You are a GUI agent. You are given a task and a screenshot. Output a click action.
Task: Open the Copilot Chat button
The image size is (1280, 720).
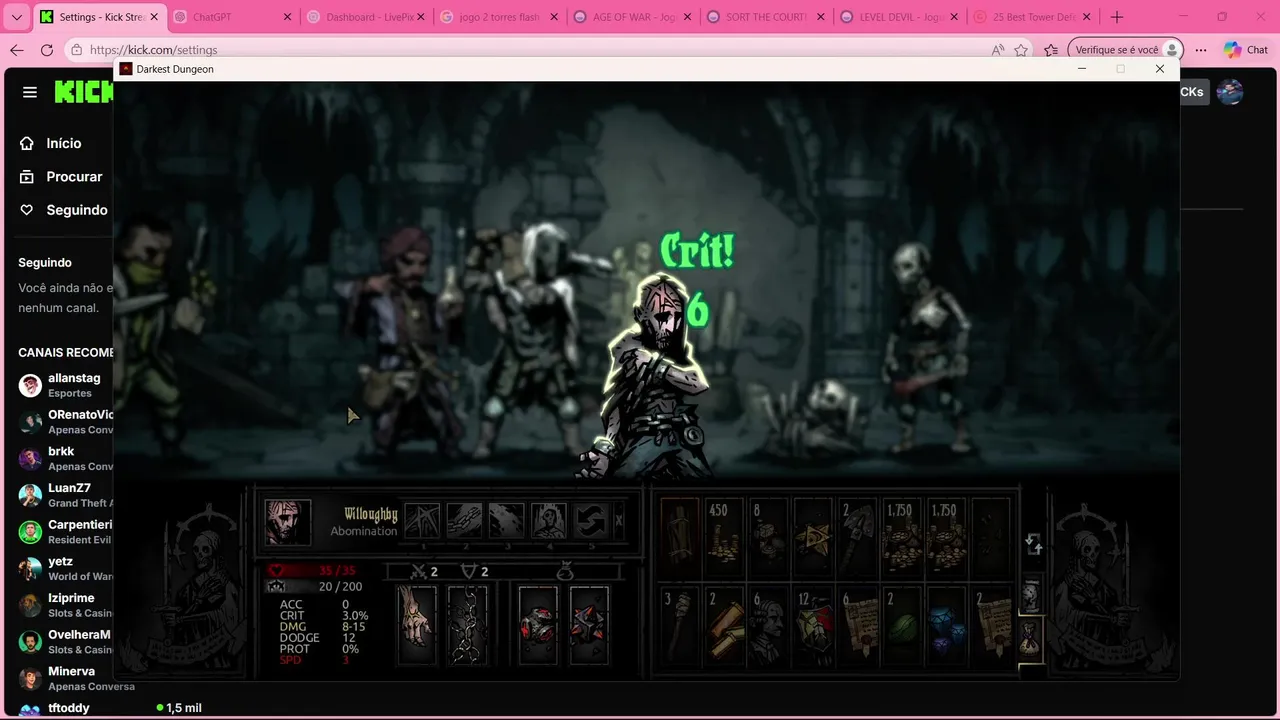[1246, 50]
